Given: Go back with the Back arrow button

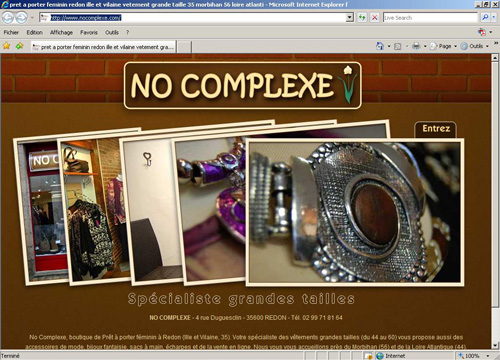Looking at the screenshot, I should pyautogui.click(x=8, y=18).
